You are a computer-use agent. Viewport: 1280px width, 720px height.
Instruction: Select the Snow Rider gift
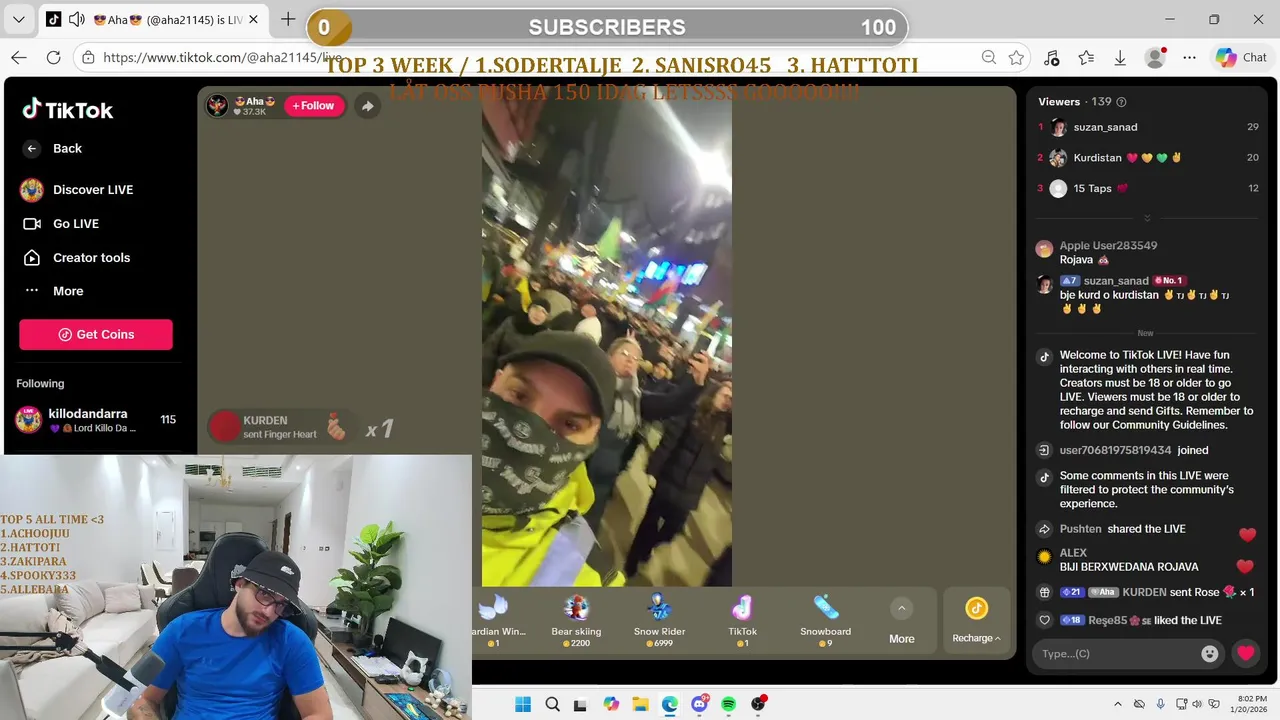(x=659, y=620)
